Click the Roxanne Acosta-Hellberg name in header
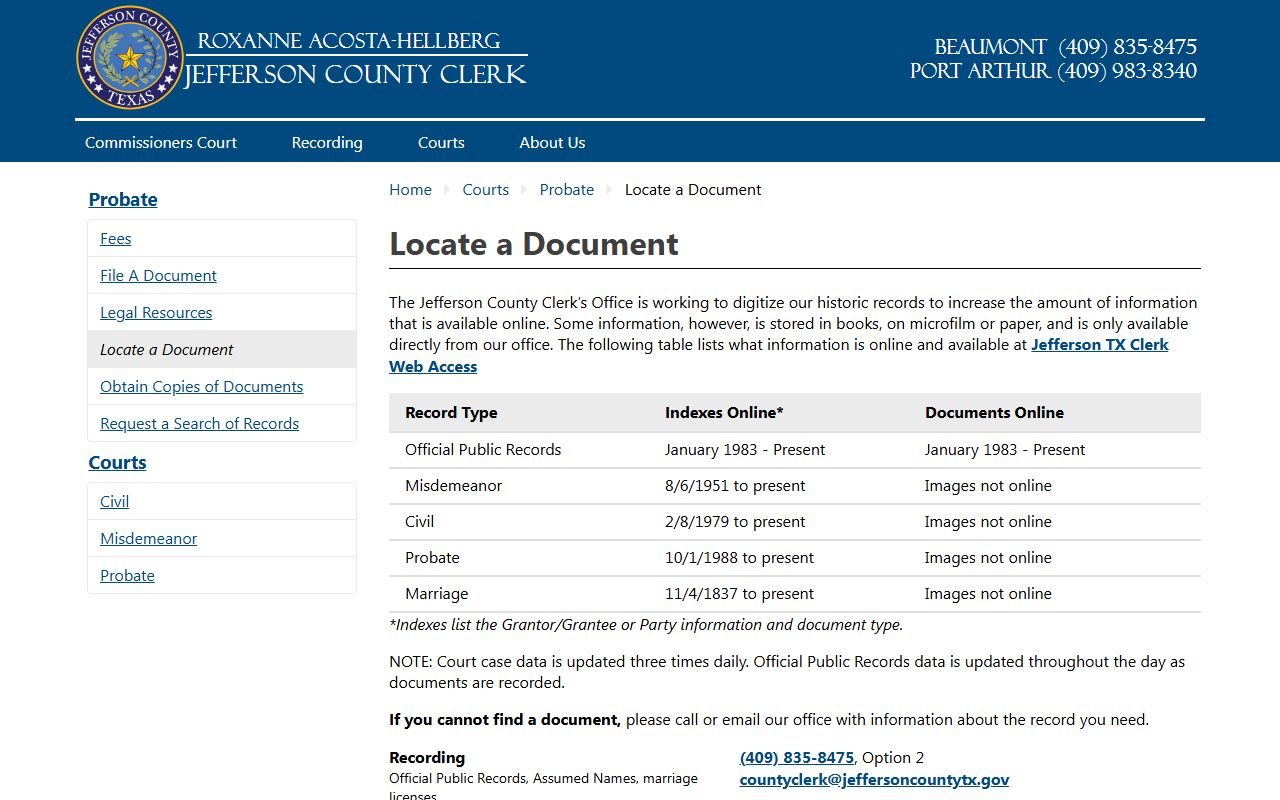 pyautogui.click(x=349, y=41)
